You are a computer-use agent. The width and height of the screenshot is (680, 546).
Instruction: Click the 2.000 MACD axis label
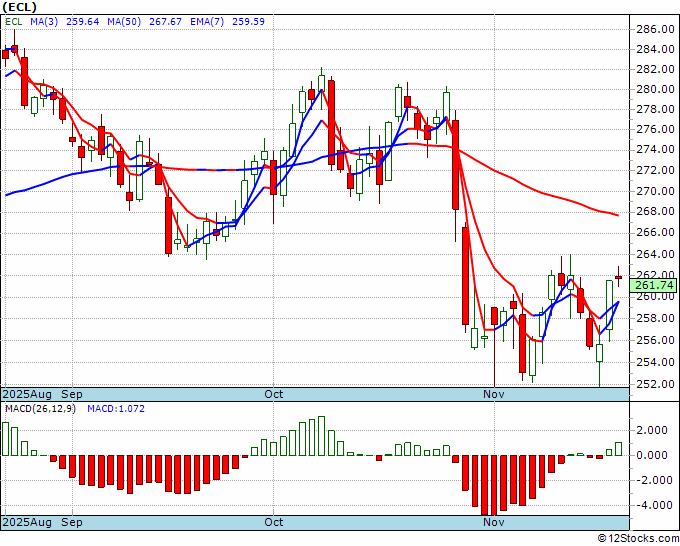(651, 430)
